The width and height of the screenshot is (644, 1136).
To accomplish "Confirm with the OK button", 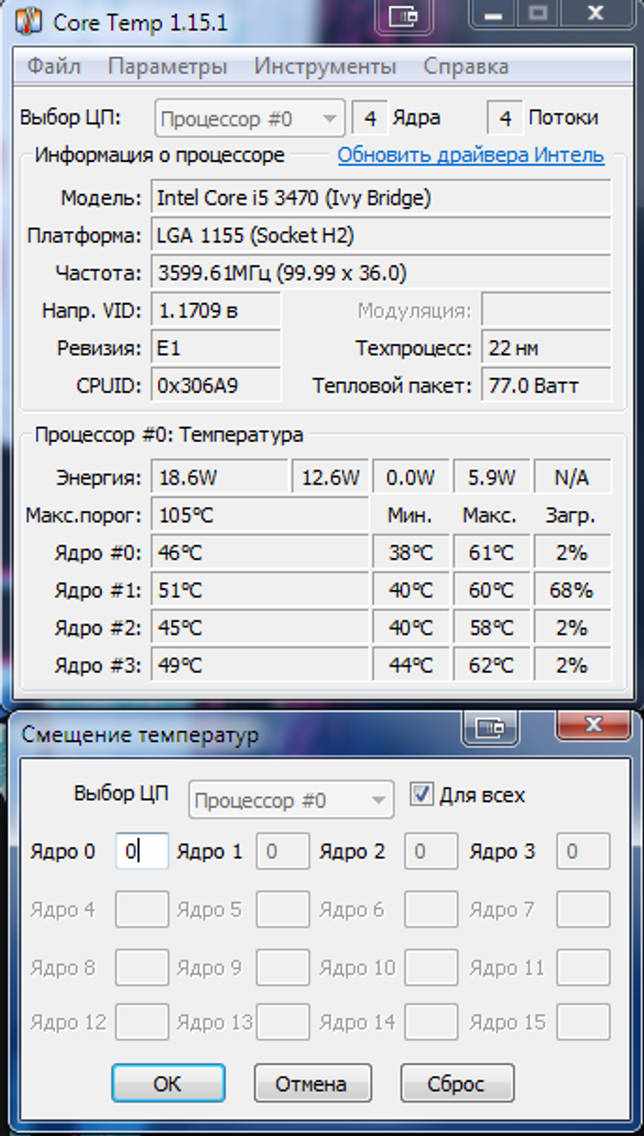I will (168, 1083).
